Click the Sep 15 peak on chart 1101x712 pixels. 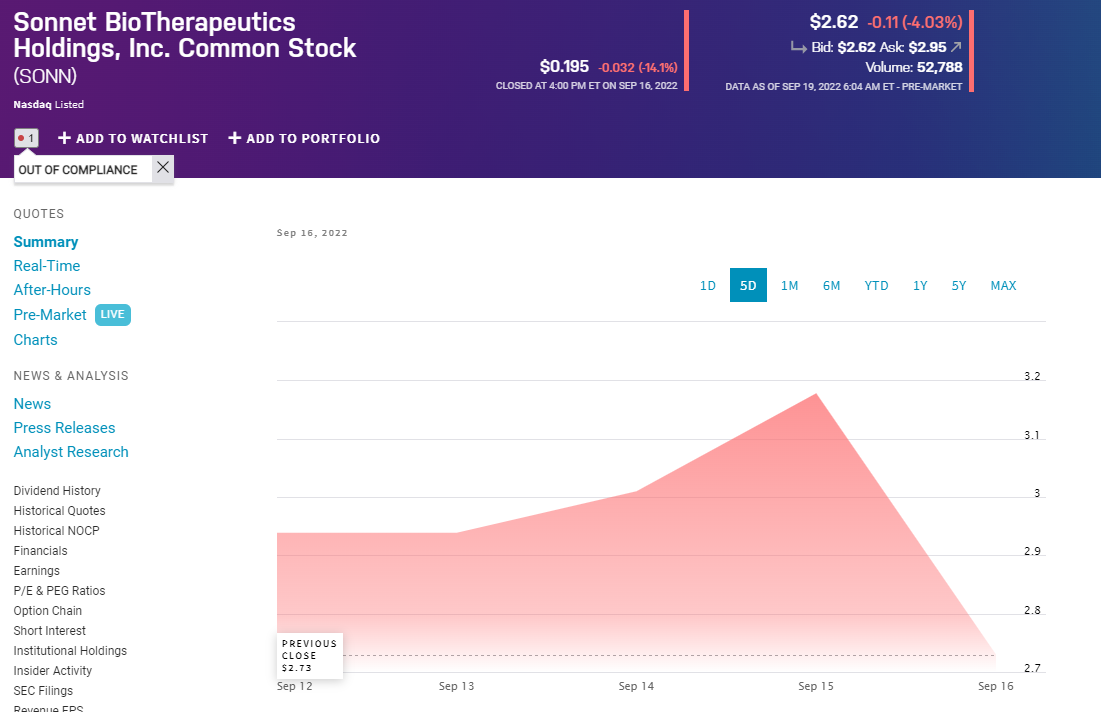coord(817,394)
